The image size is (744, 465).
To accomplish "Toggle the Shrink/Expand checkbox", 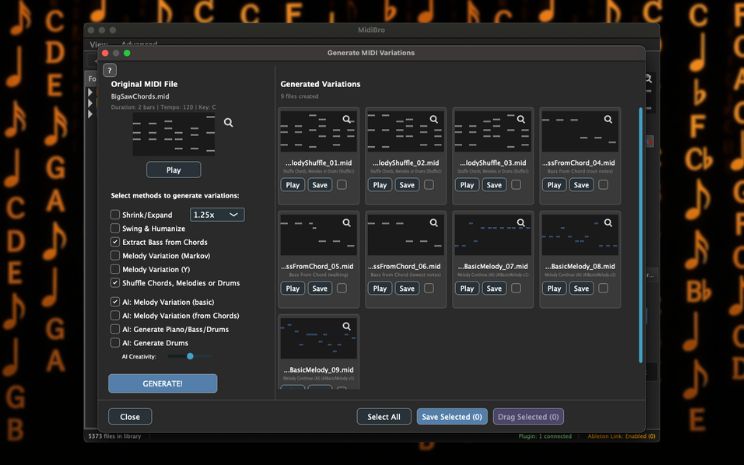I will [115, 214].
